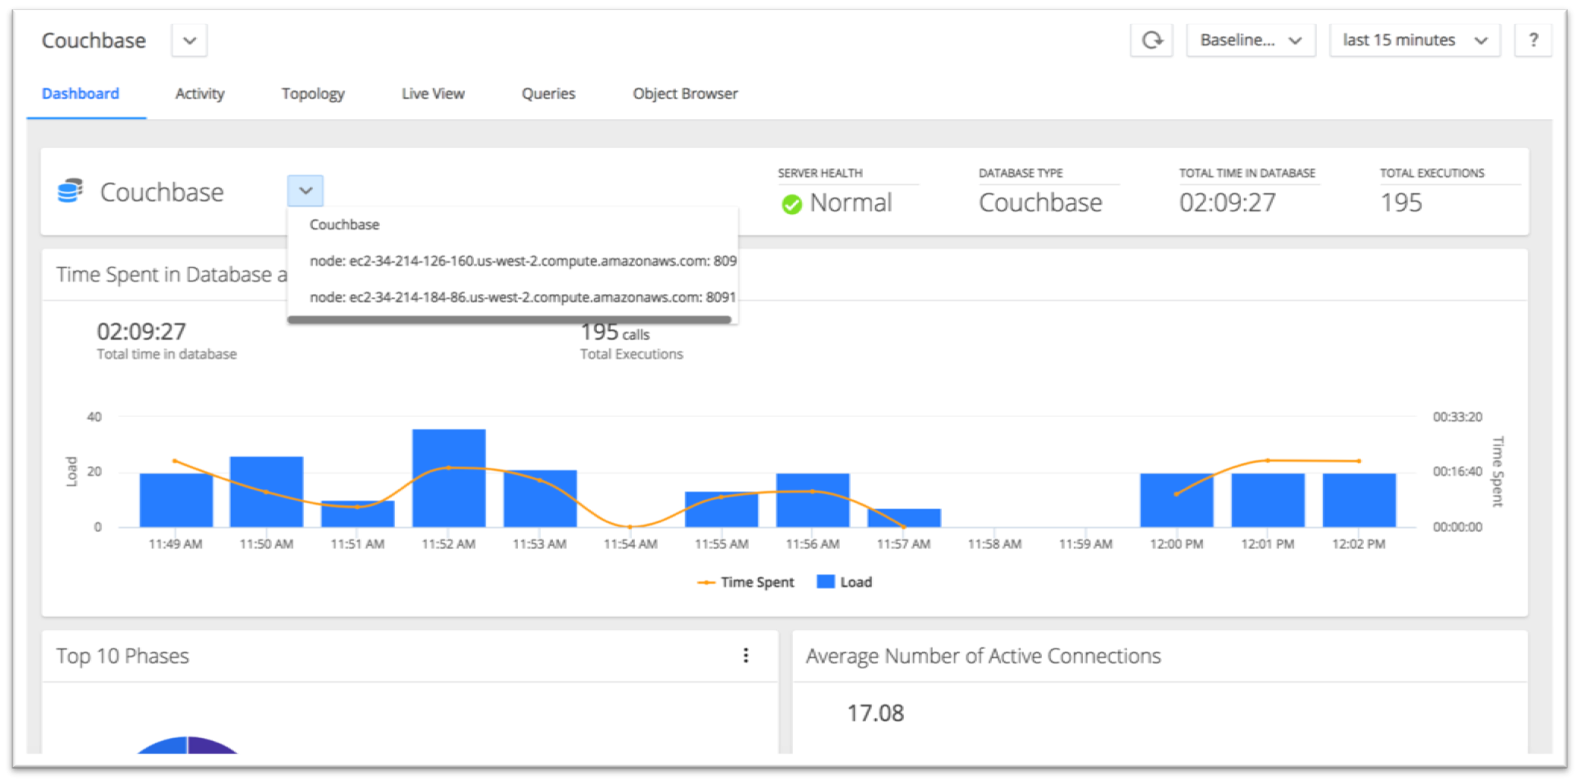Open Top 10 Phases three-dot menu
Viewport: 1577px width, 781px height.
746,655
